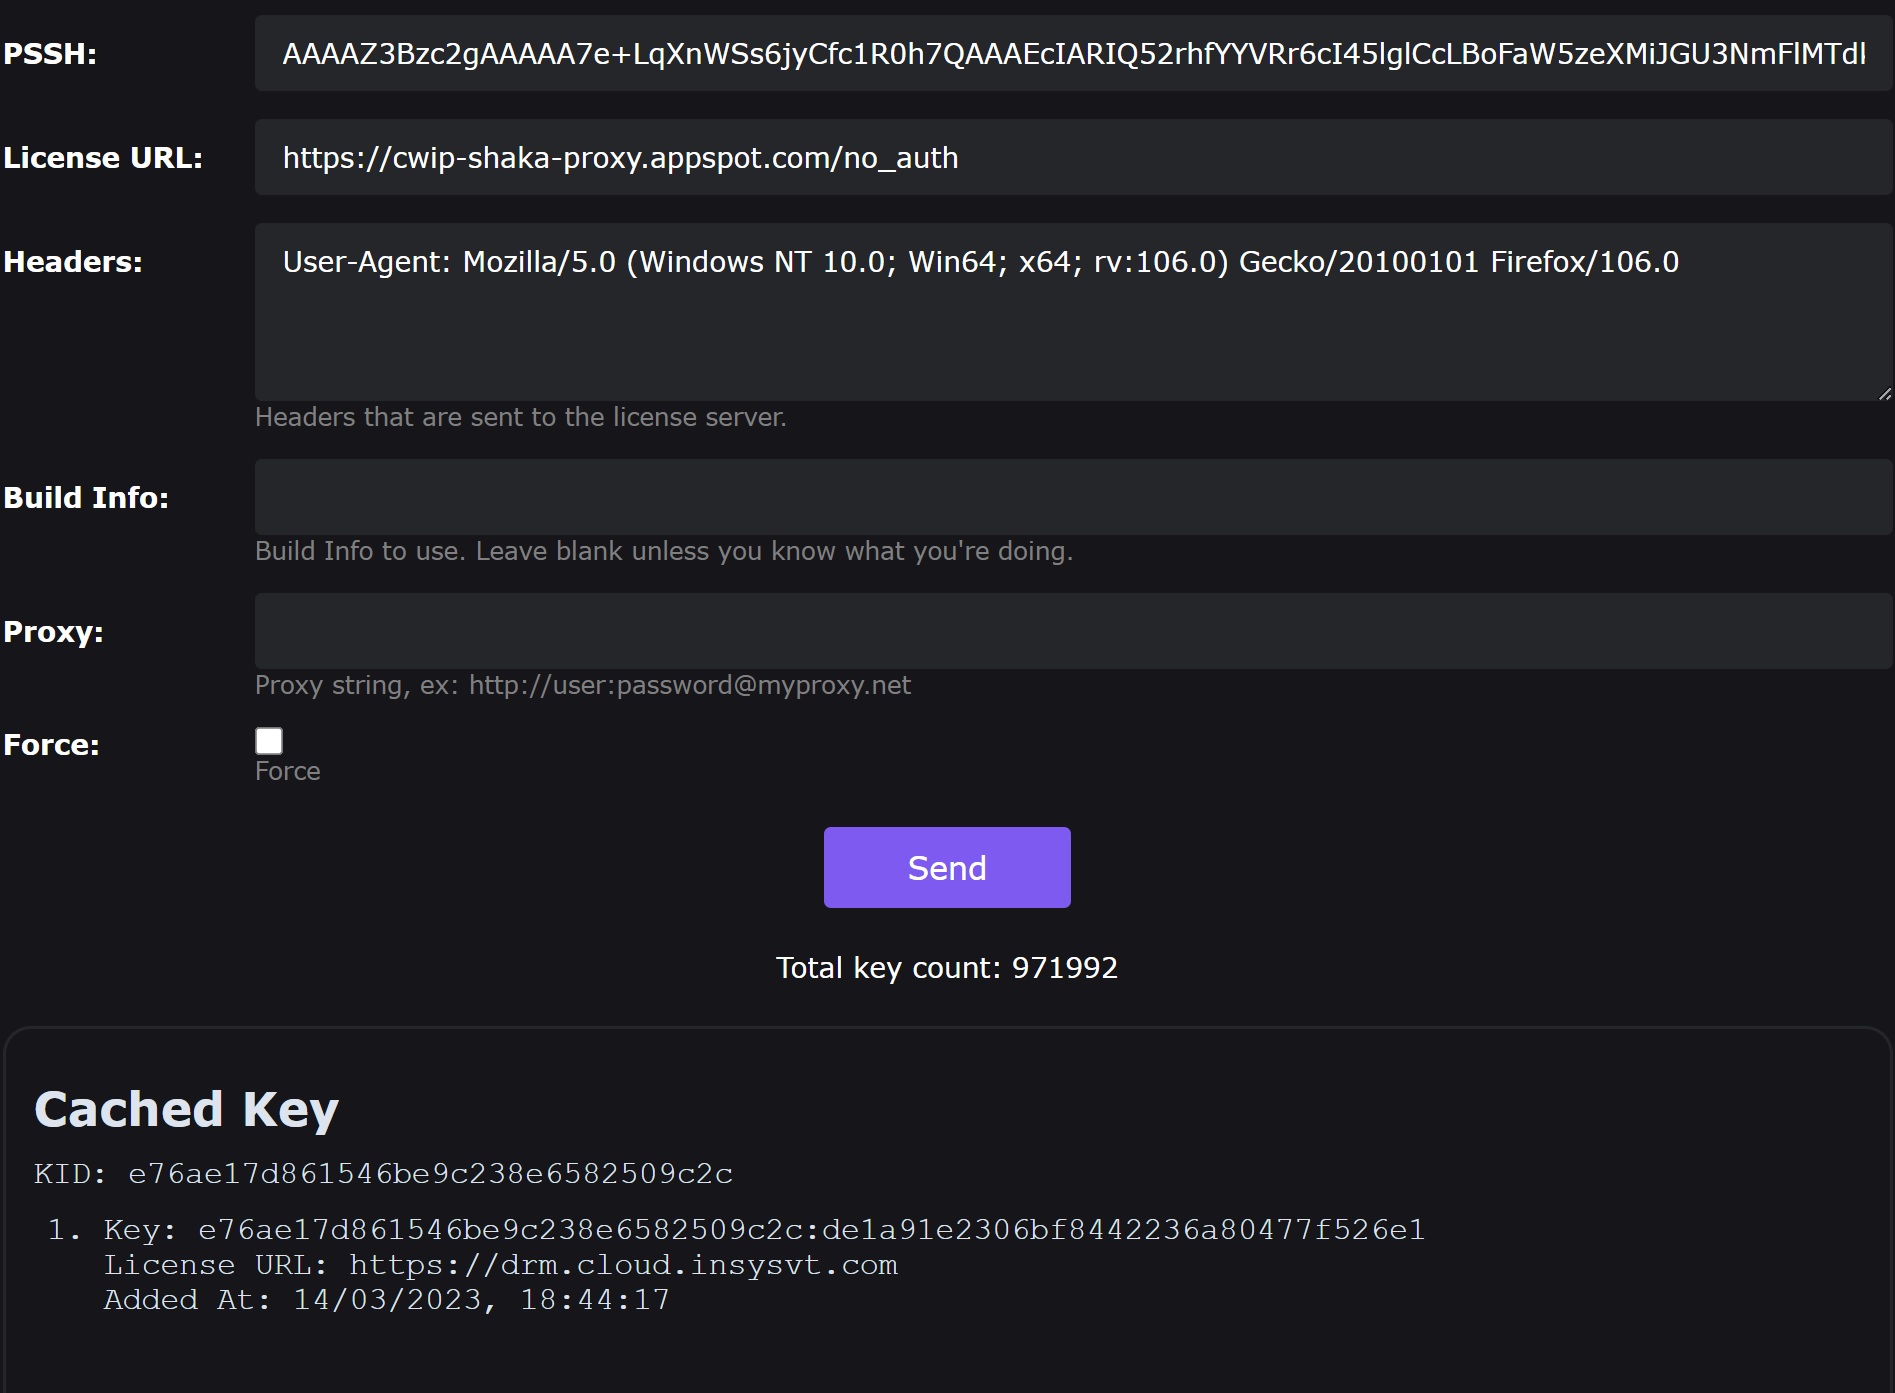Click the 'Added At' timestamp line

click(387, 1300)
